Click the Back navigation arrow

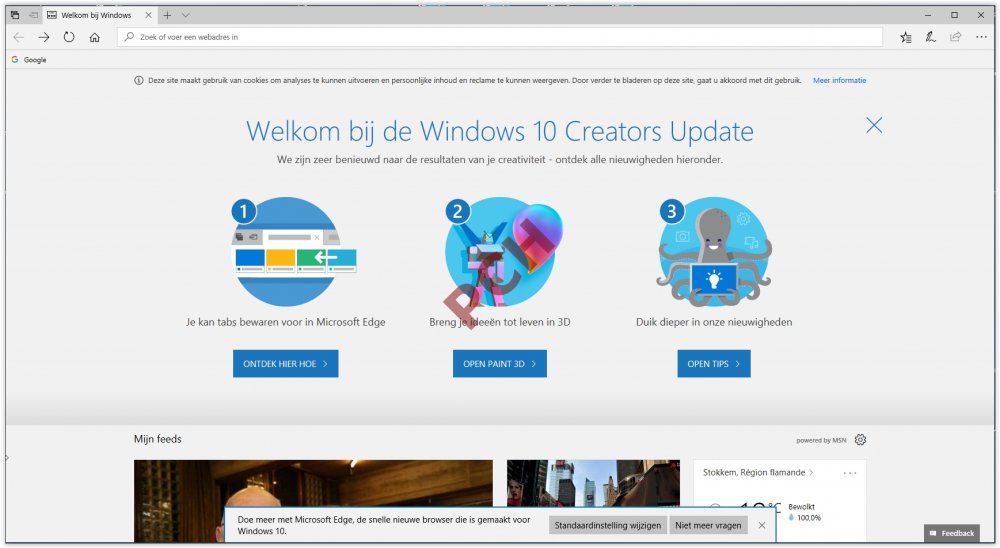[18, 37]
